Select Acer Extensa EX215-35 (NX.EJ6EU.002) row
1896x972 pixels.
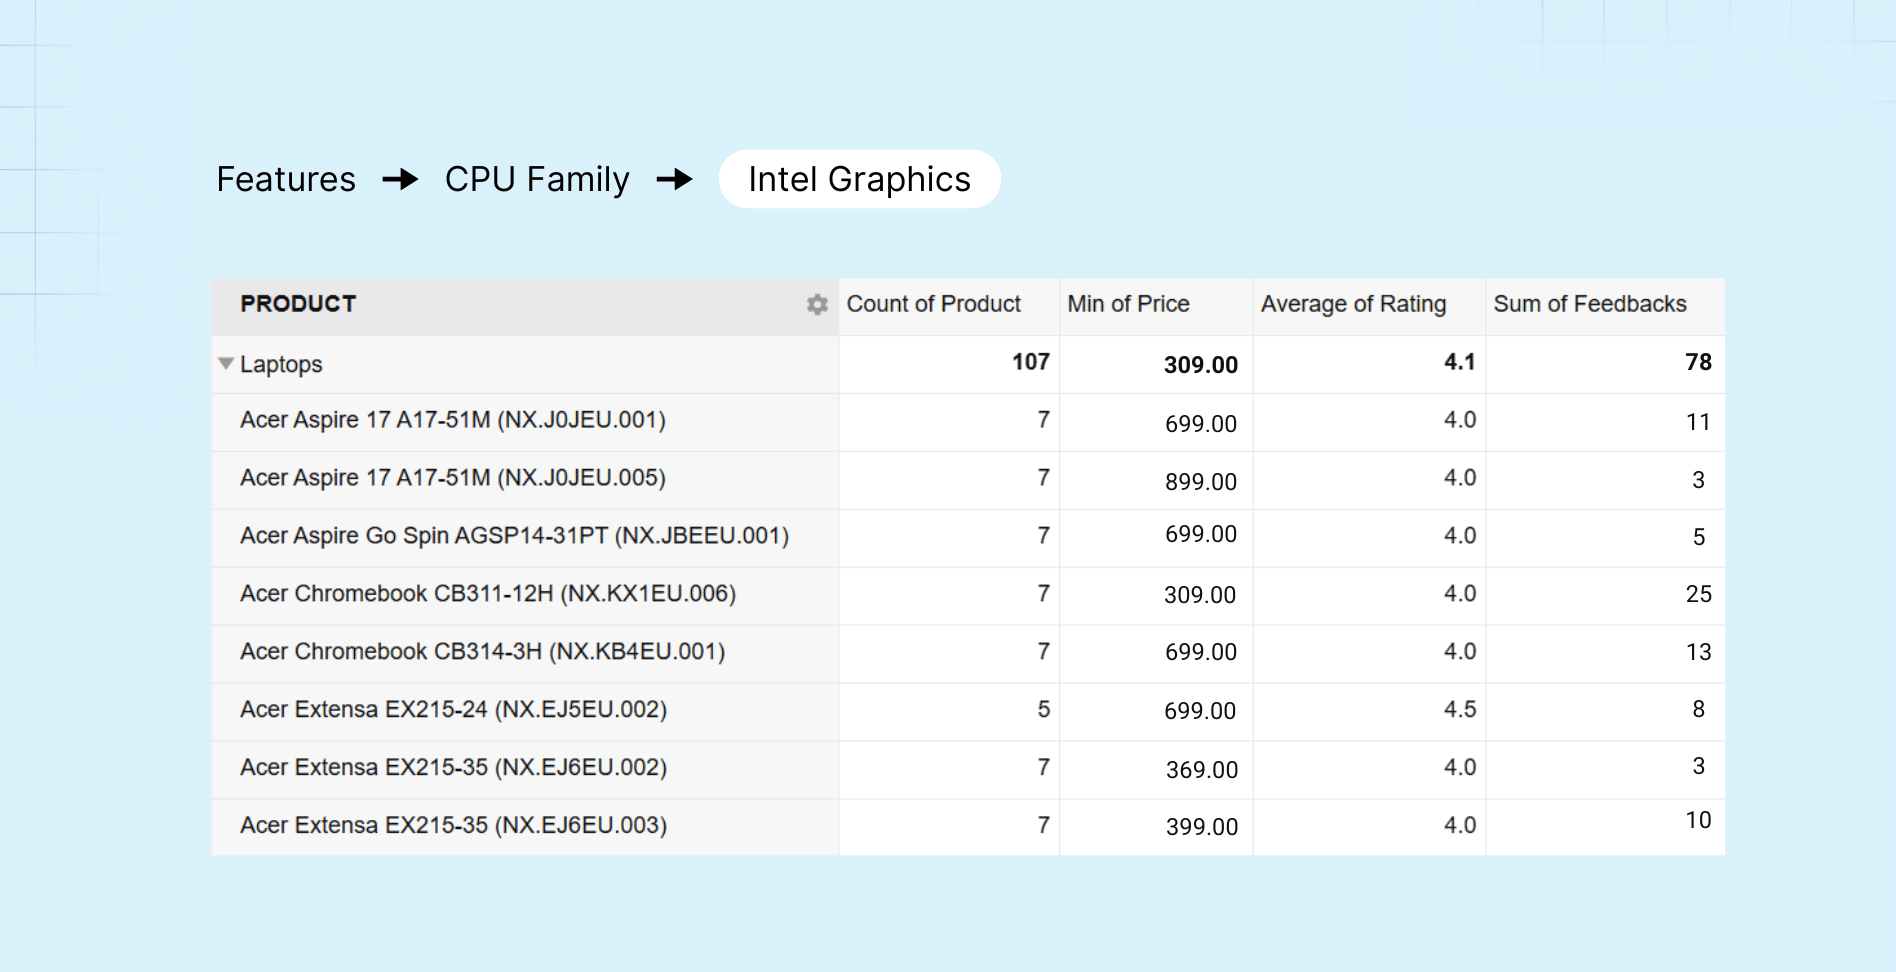tap(453, 768)
